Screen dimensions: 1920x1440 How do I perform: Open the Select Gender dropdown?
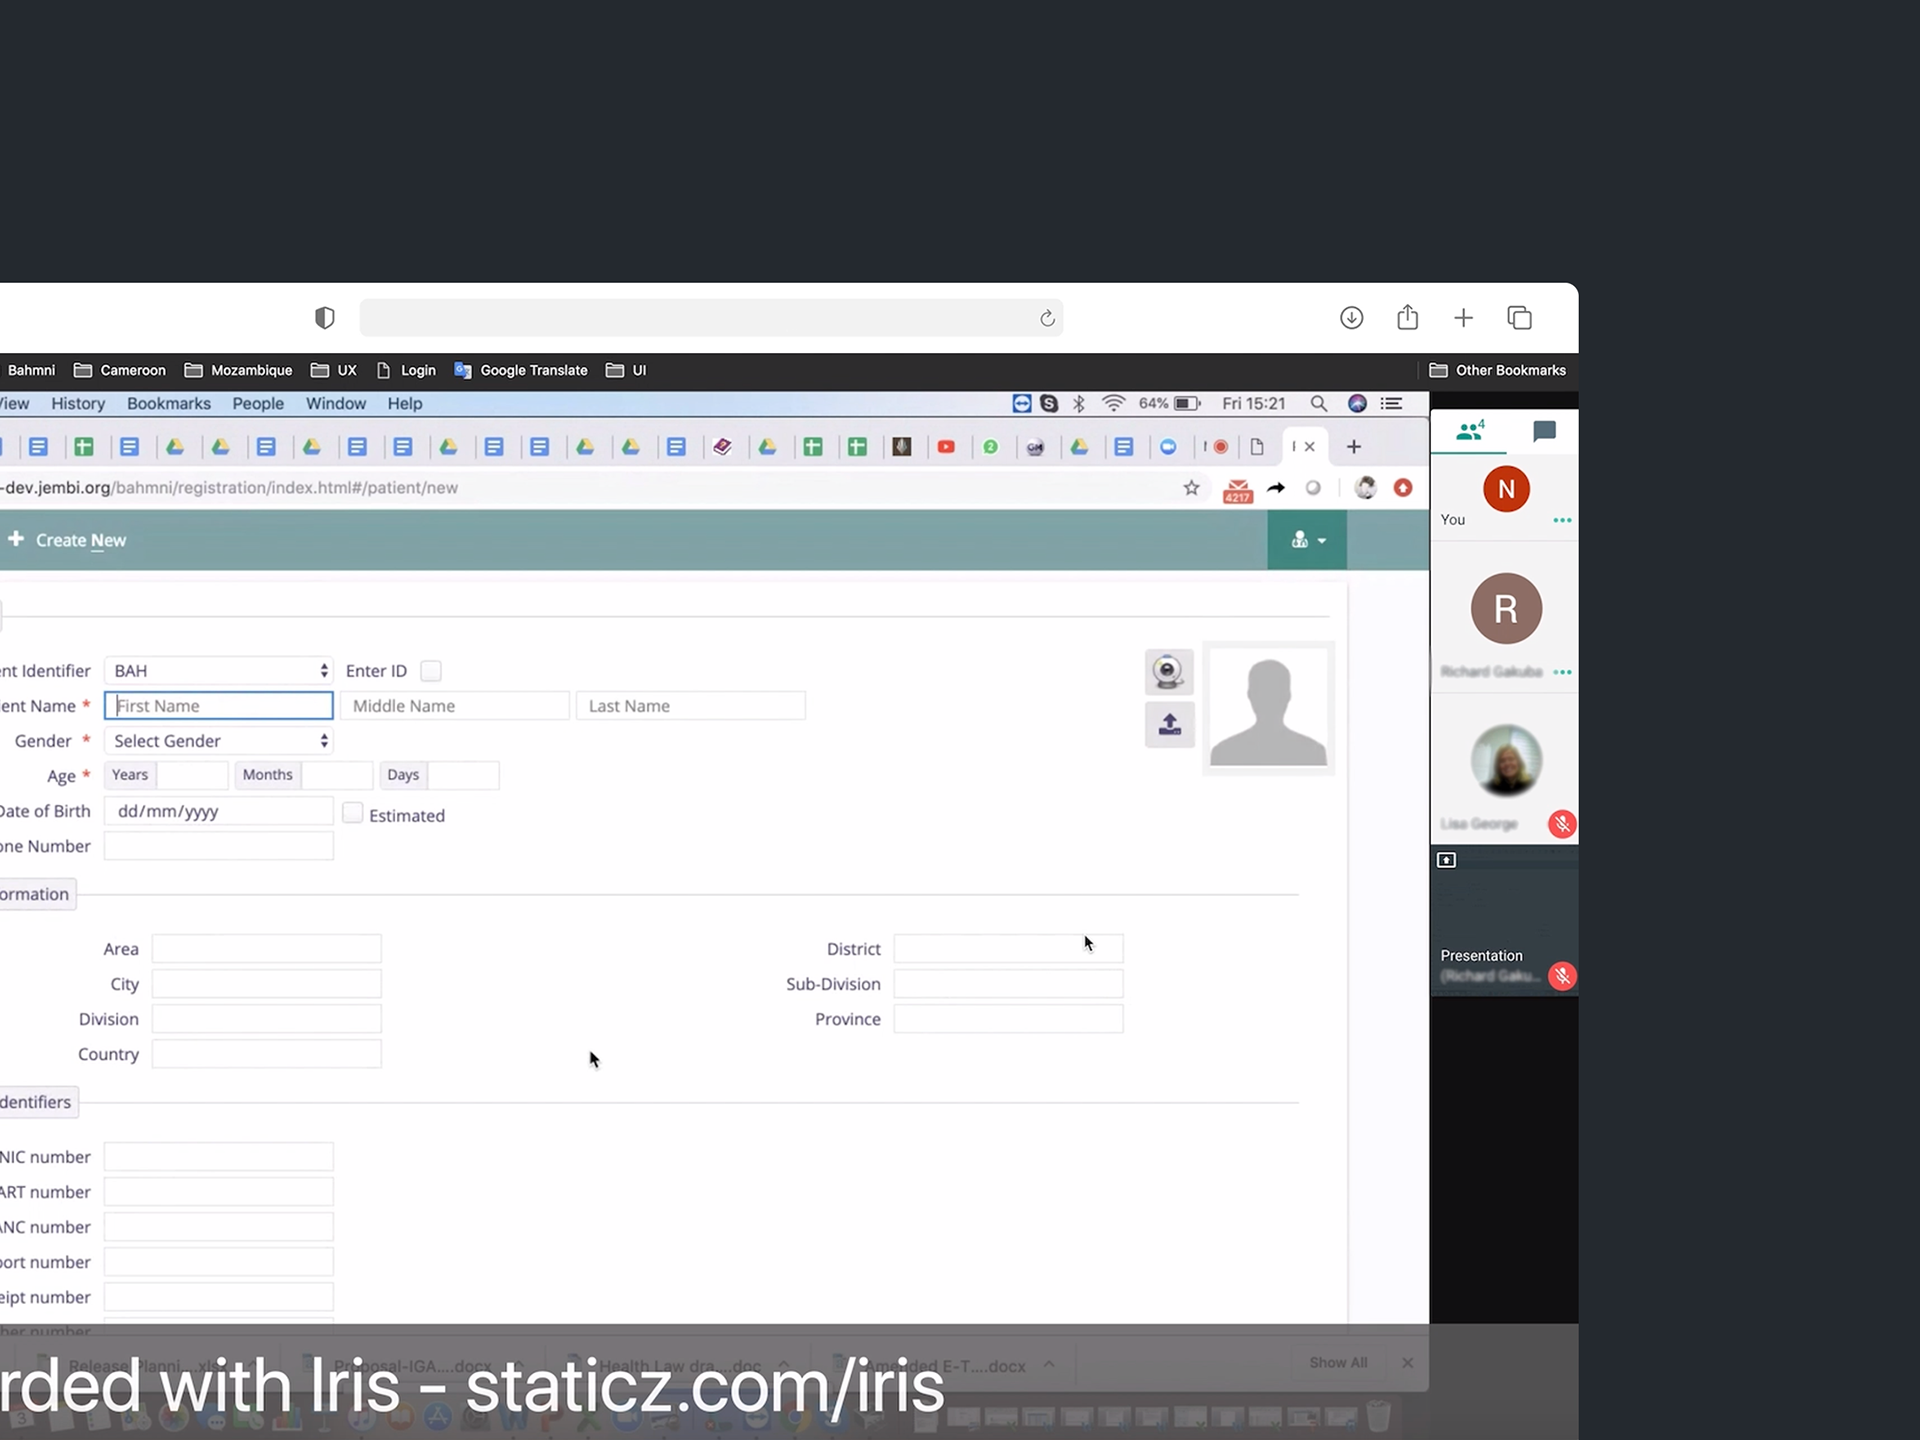(x=219, y=741)
